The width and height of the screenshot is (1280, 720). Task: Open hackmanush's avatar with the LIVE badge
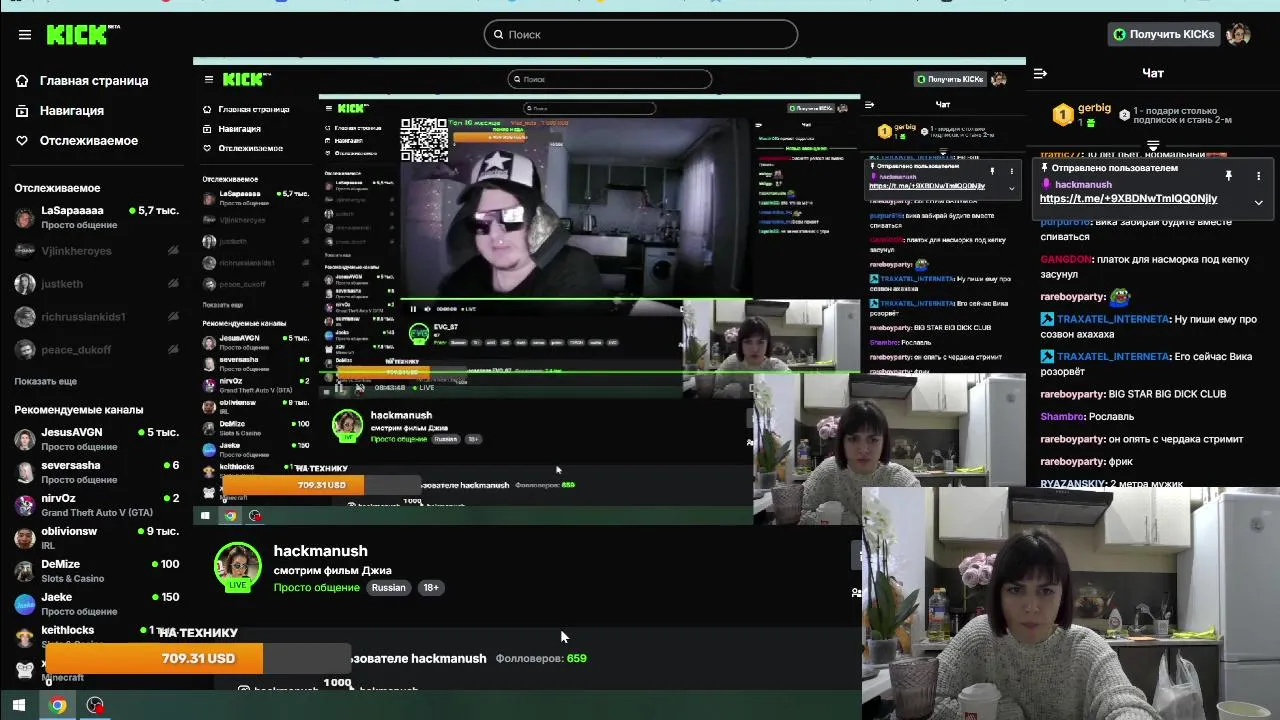click(238, 567)
